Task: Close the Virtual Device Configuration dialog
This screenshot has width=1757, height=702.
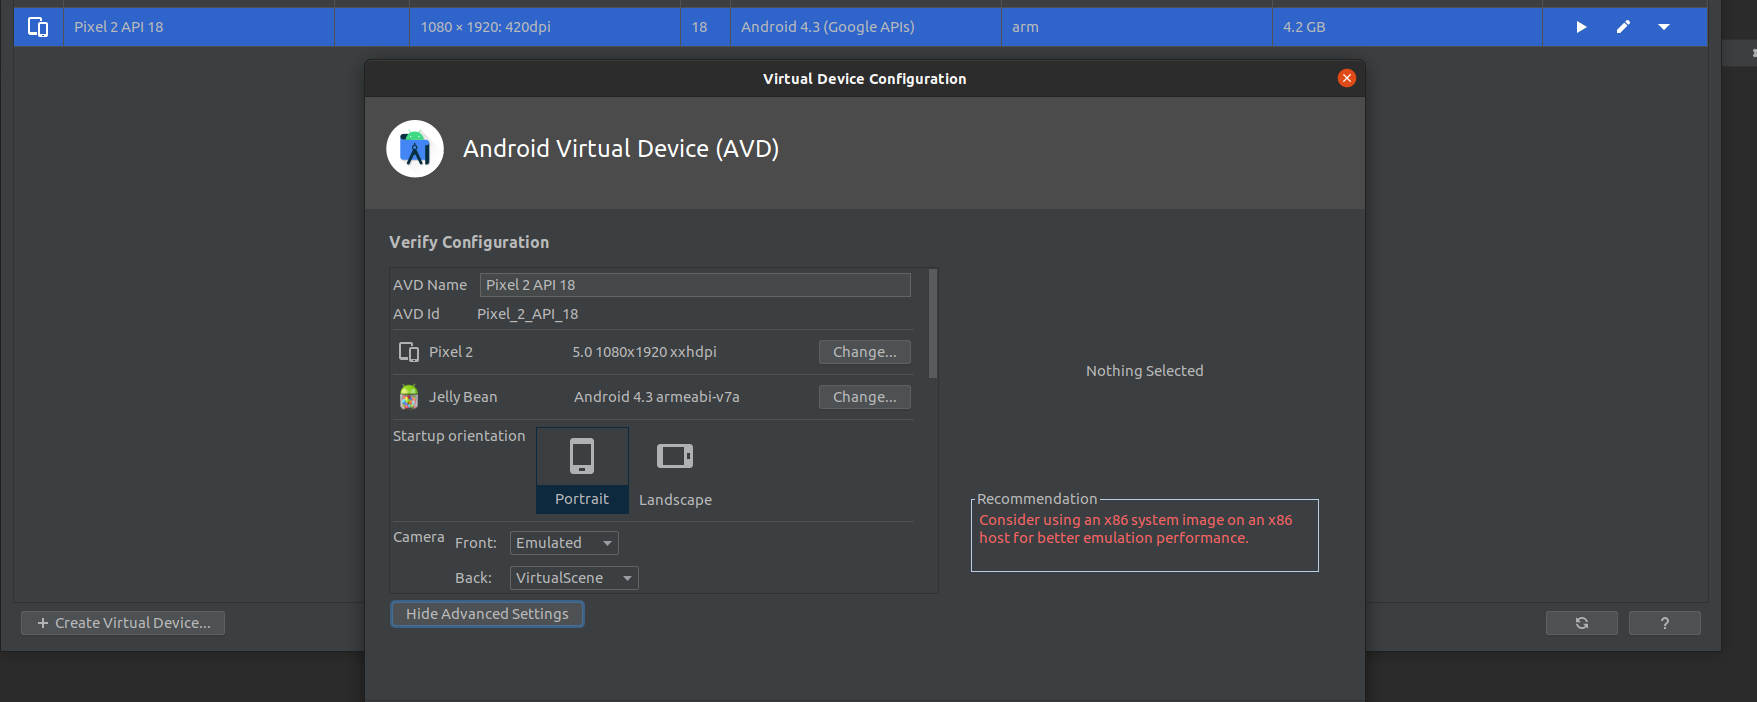Action: [x=1347, y=78]
